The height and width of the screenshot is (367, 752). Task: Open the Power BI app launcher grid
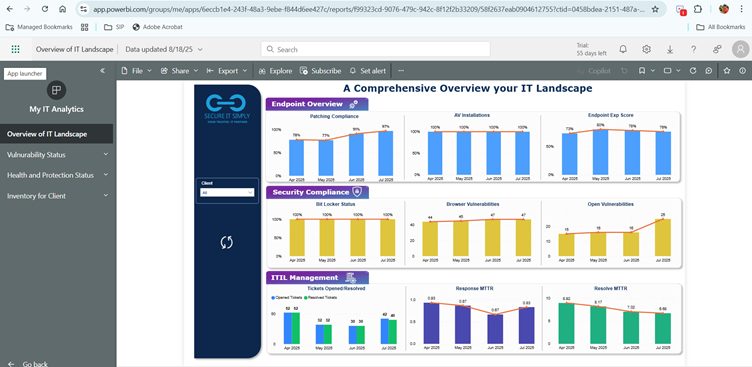click(15, 49)
